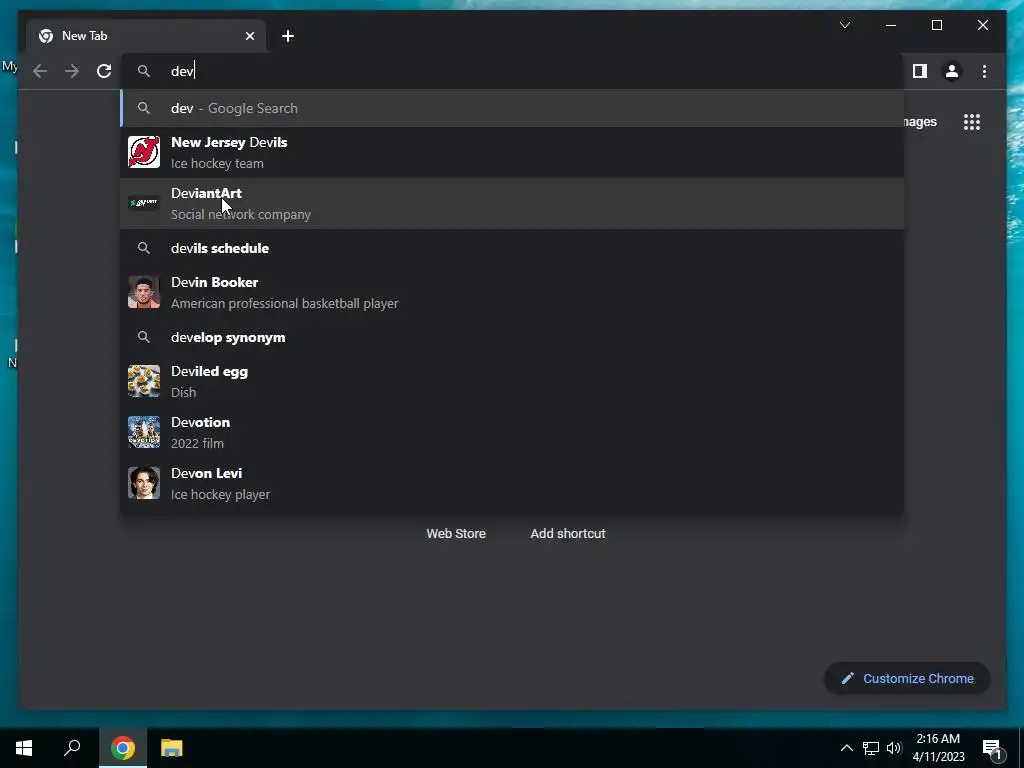The height and width of the screenshot is (768, 1024).
Task: Open the Images link
Action: coord(920,122)
